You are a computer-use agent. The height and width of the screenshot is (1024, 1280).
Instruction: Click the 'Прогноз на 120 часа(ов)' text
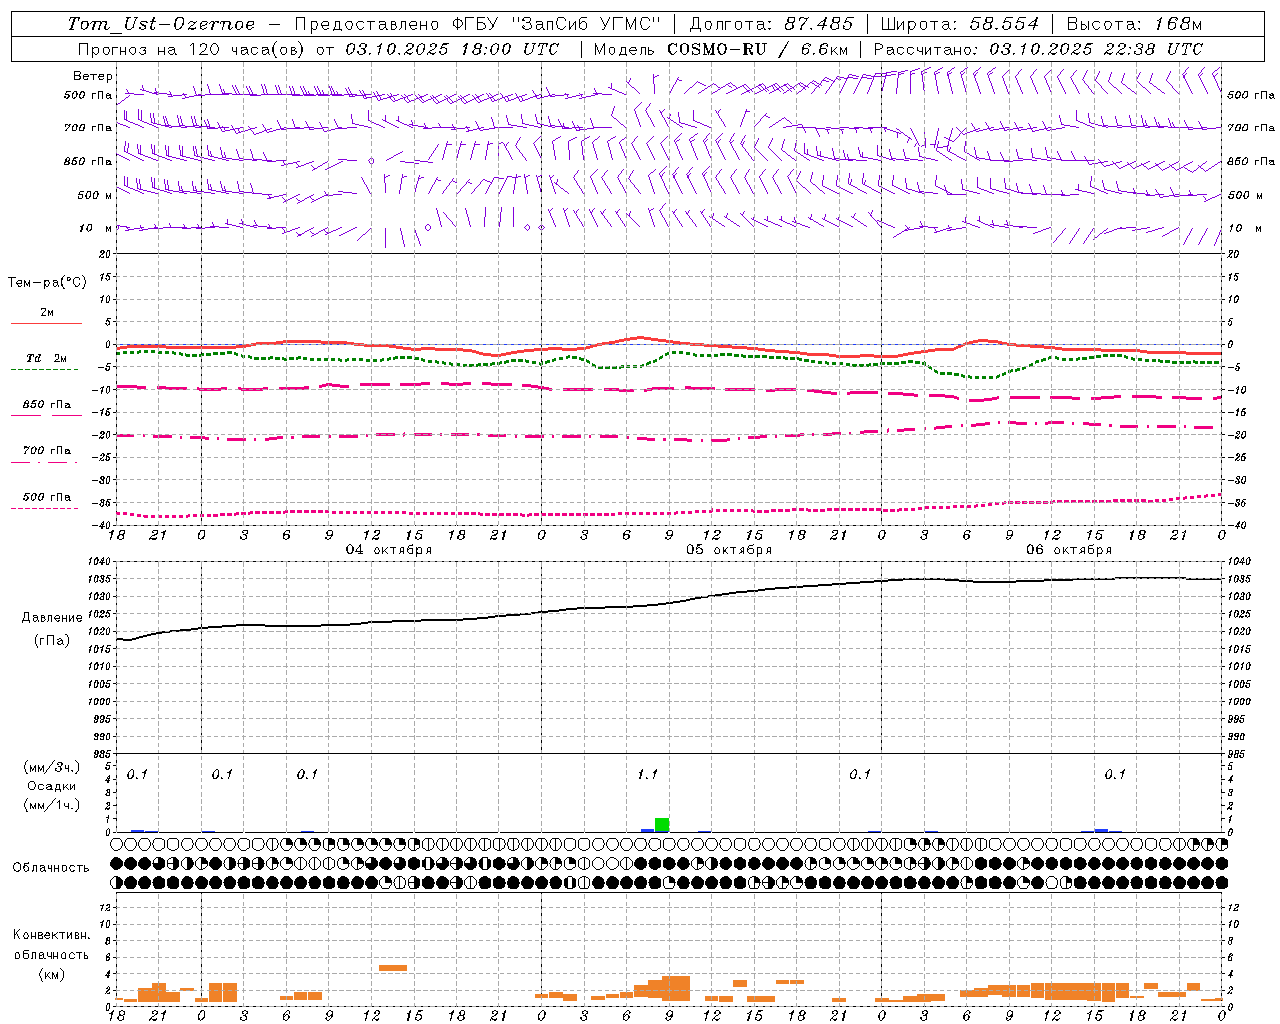[192, 49]
